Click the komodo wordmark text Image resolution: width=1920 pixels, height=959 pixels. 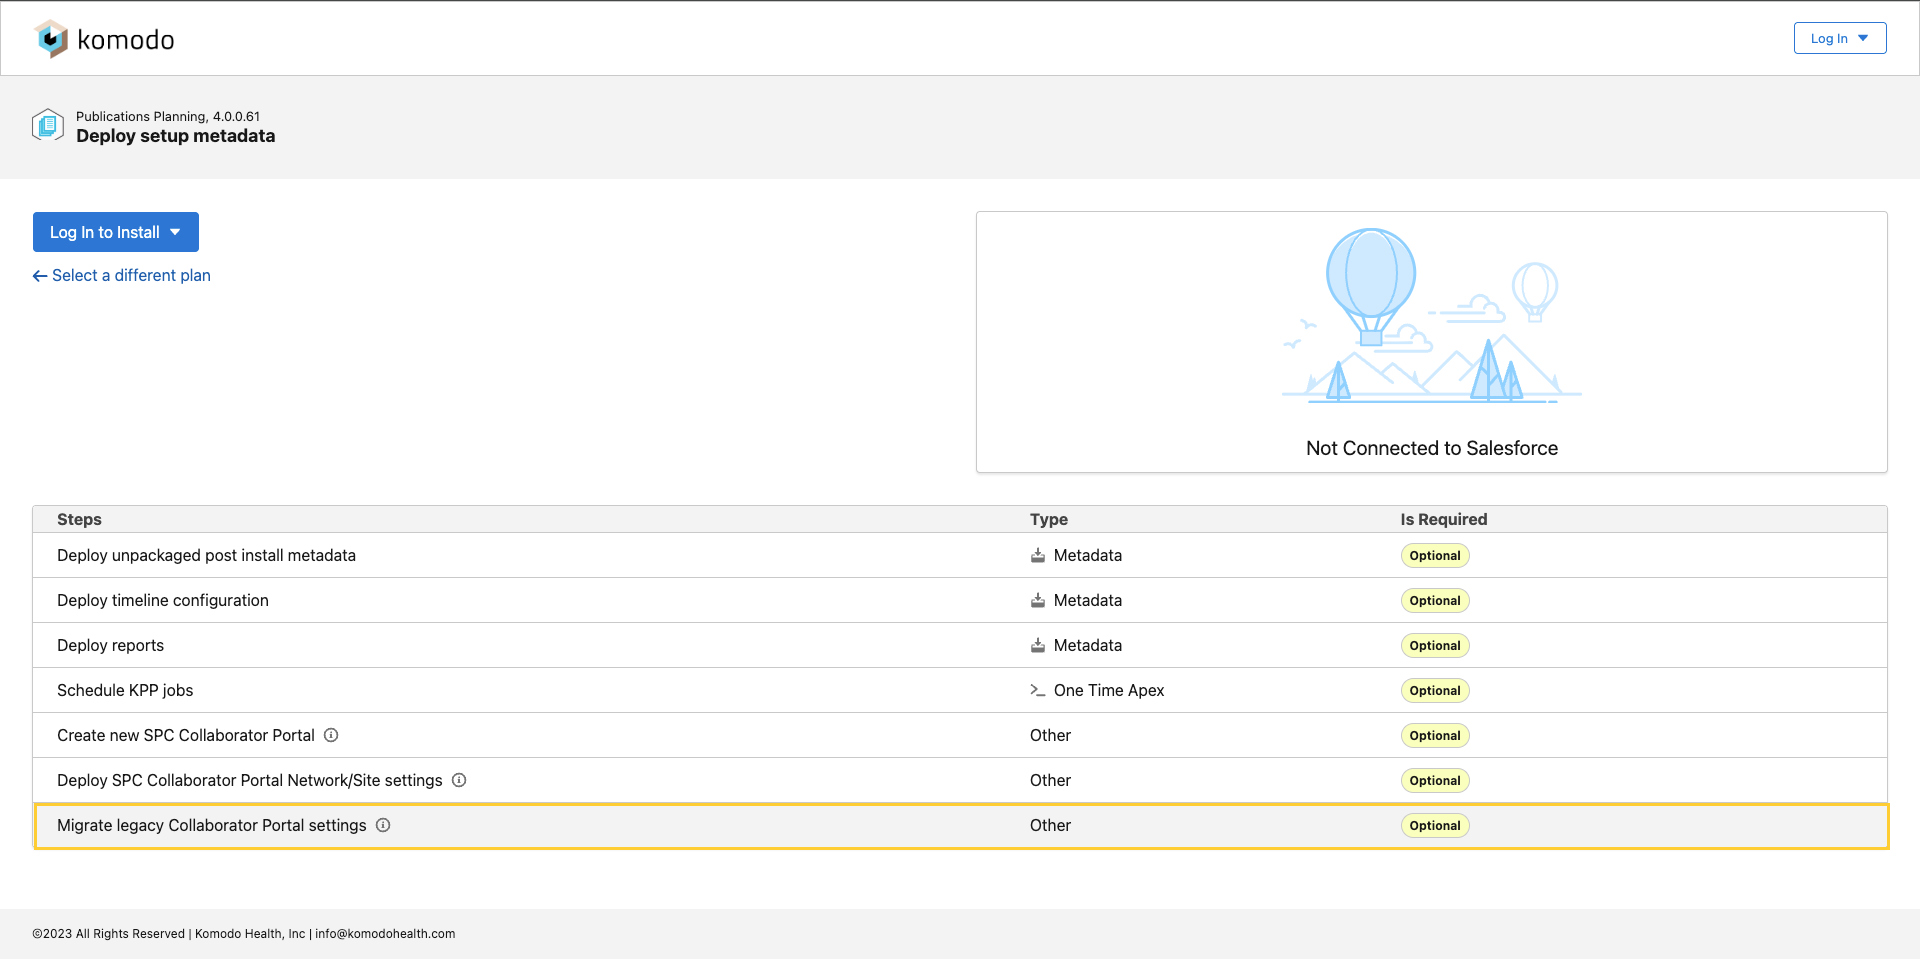pyautogui.click(x=126, y=40)
